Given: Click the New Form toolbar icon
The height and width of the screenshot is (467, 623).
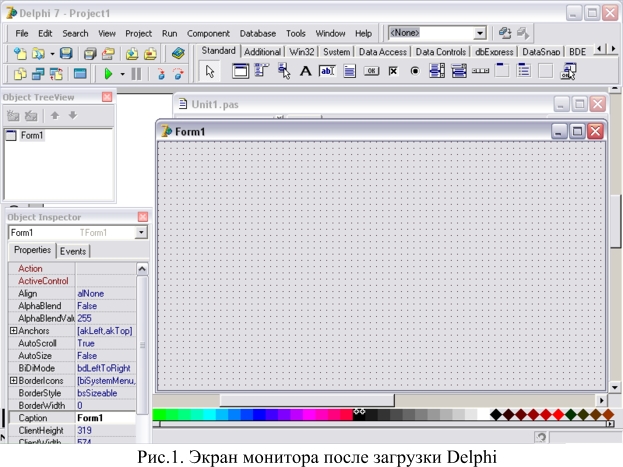Looking at the screenshot, I should pos(80,74).
